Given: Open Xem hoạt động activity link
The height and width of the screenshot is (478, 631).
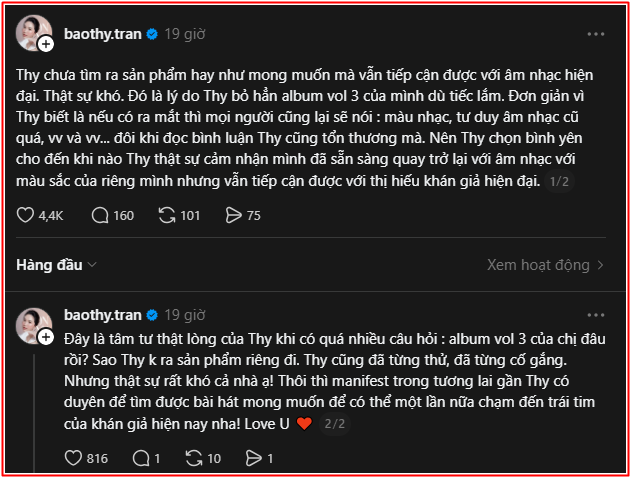Looking at the screenshot, I should pyautogui.click(x=545, y=265).
